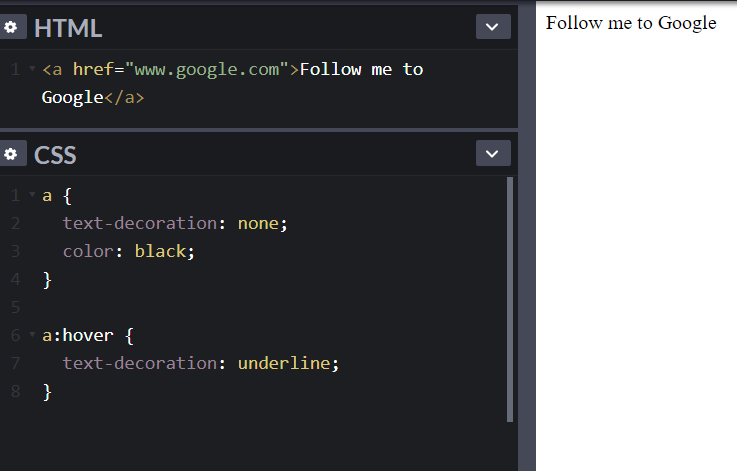Place cursor on 'www.google.com' href value
This screenshot has height=471, width=737.
[x=206, y=70]
